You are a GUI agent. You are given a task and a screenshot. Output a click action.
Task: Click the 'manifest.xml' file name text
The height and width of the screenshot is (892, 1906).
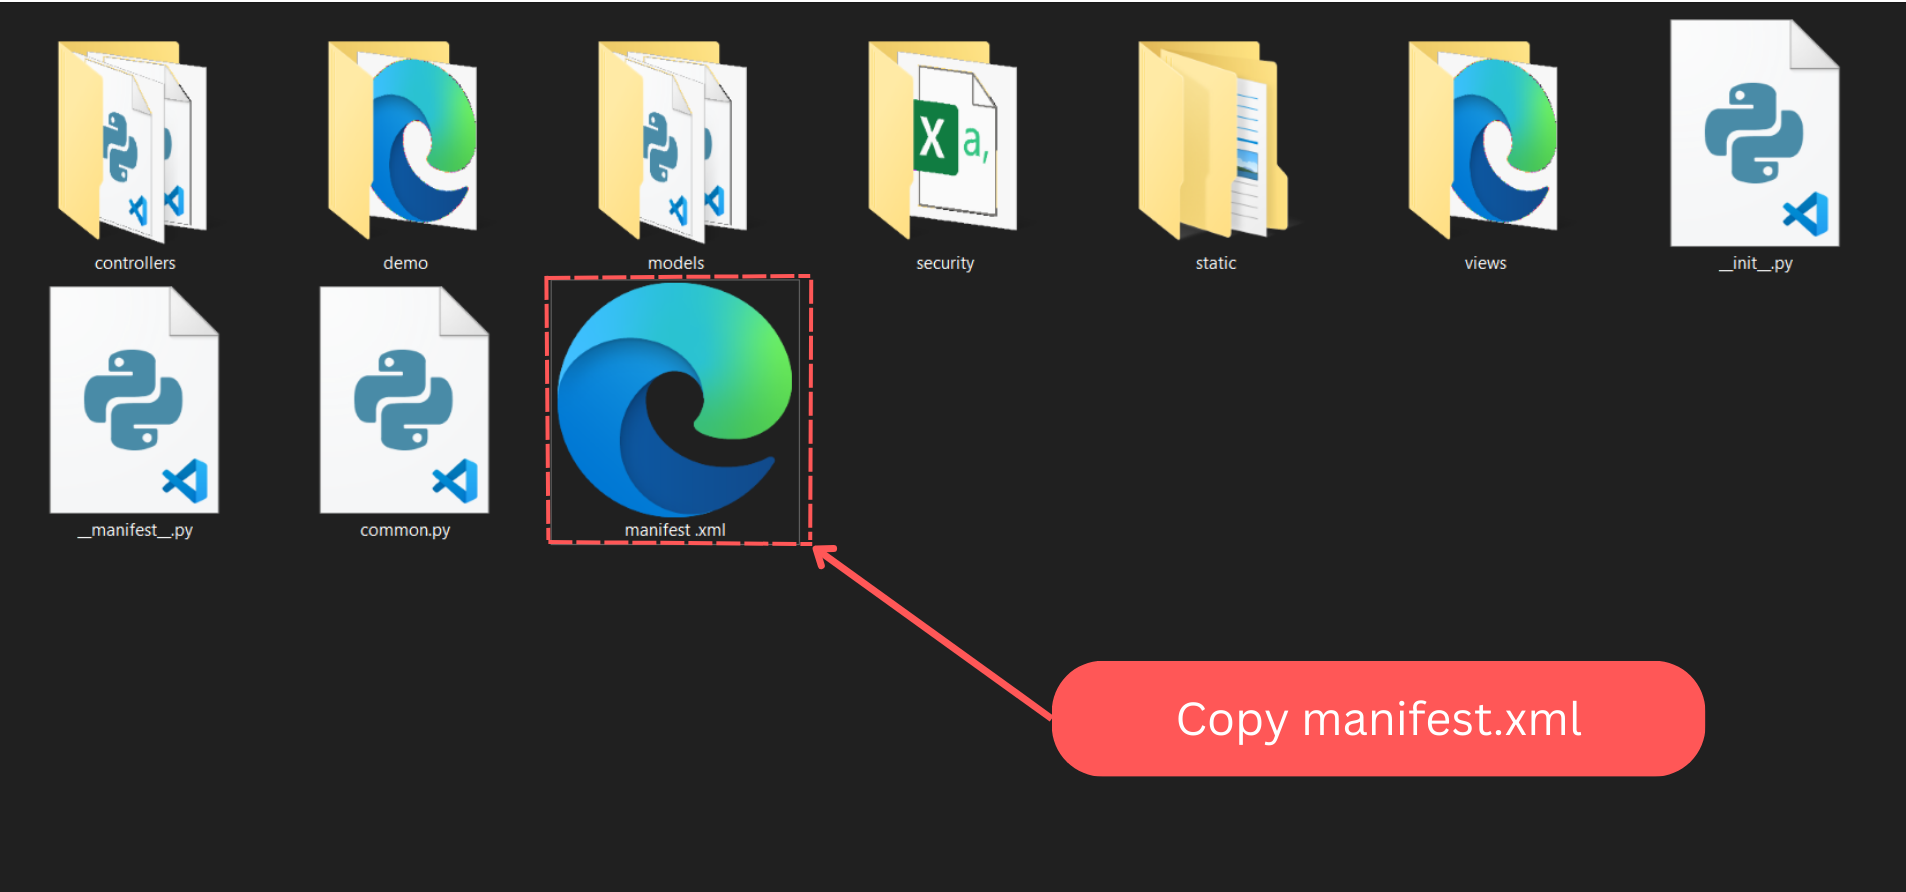[x=675, y=530]
